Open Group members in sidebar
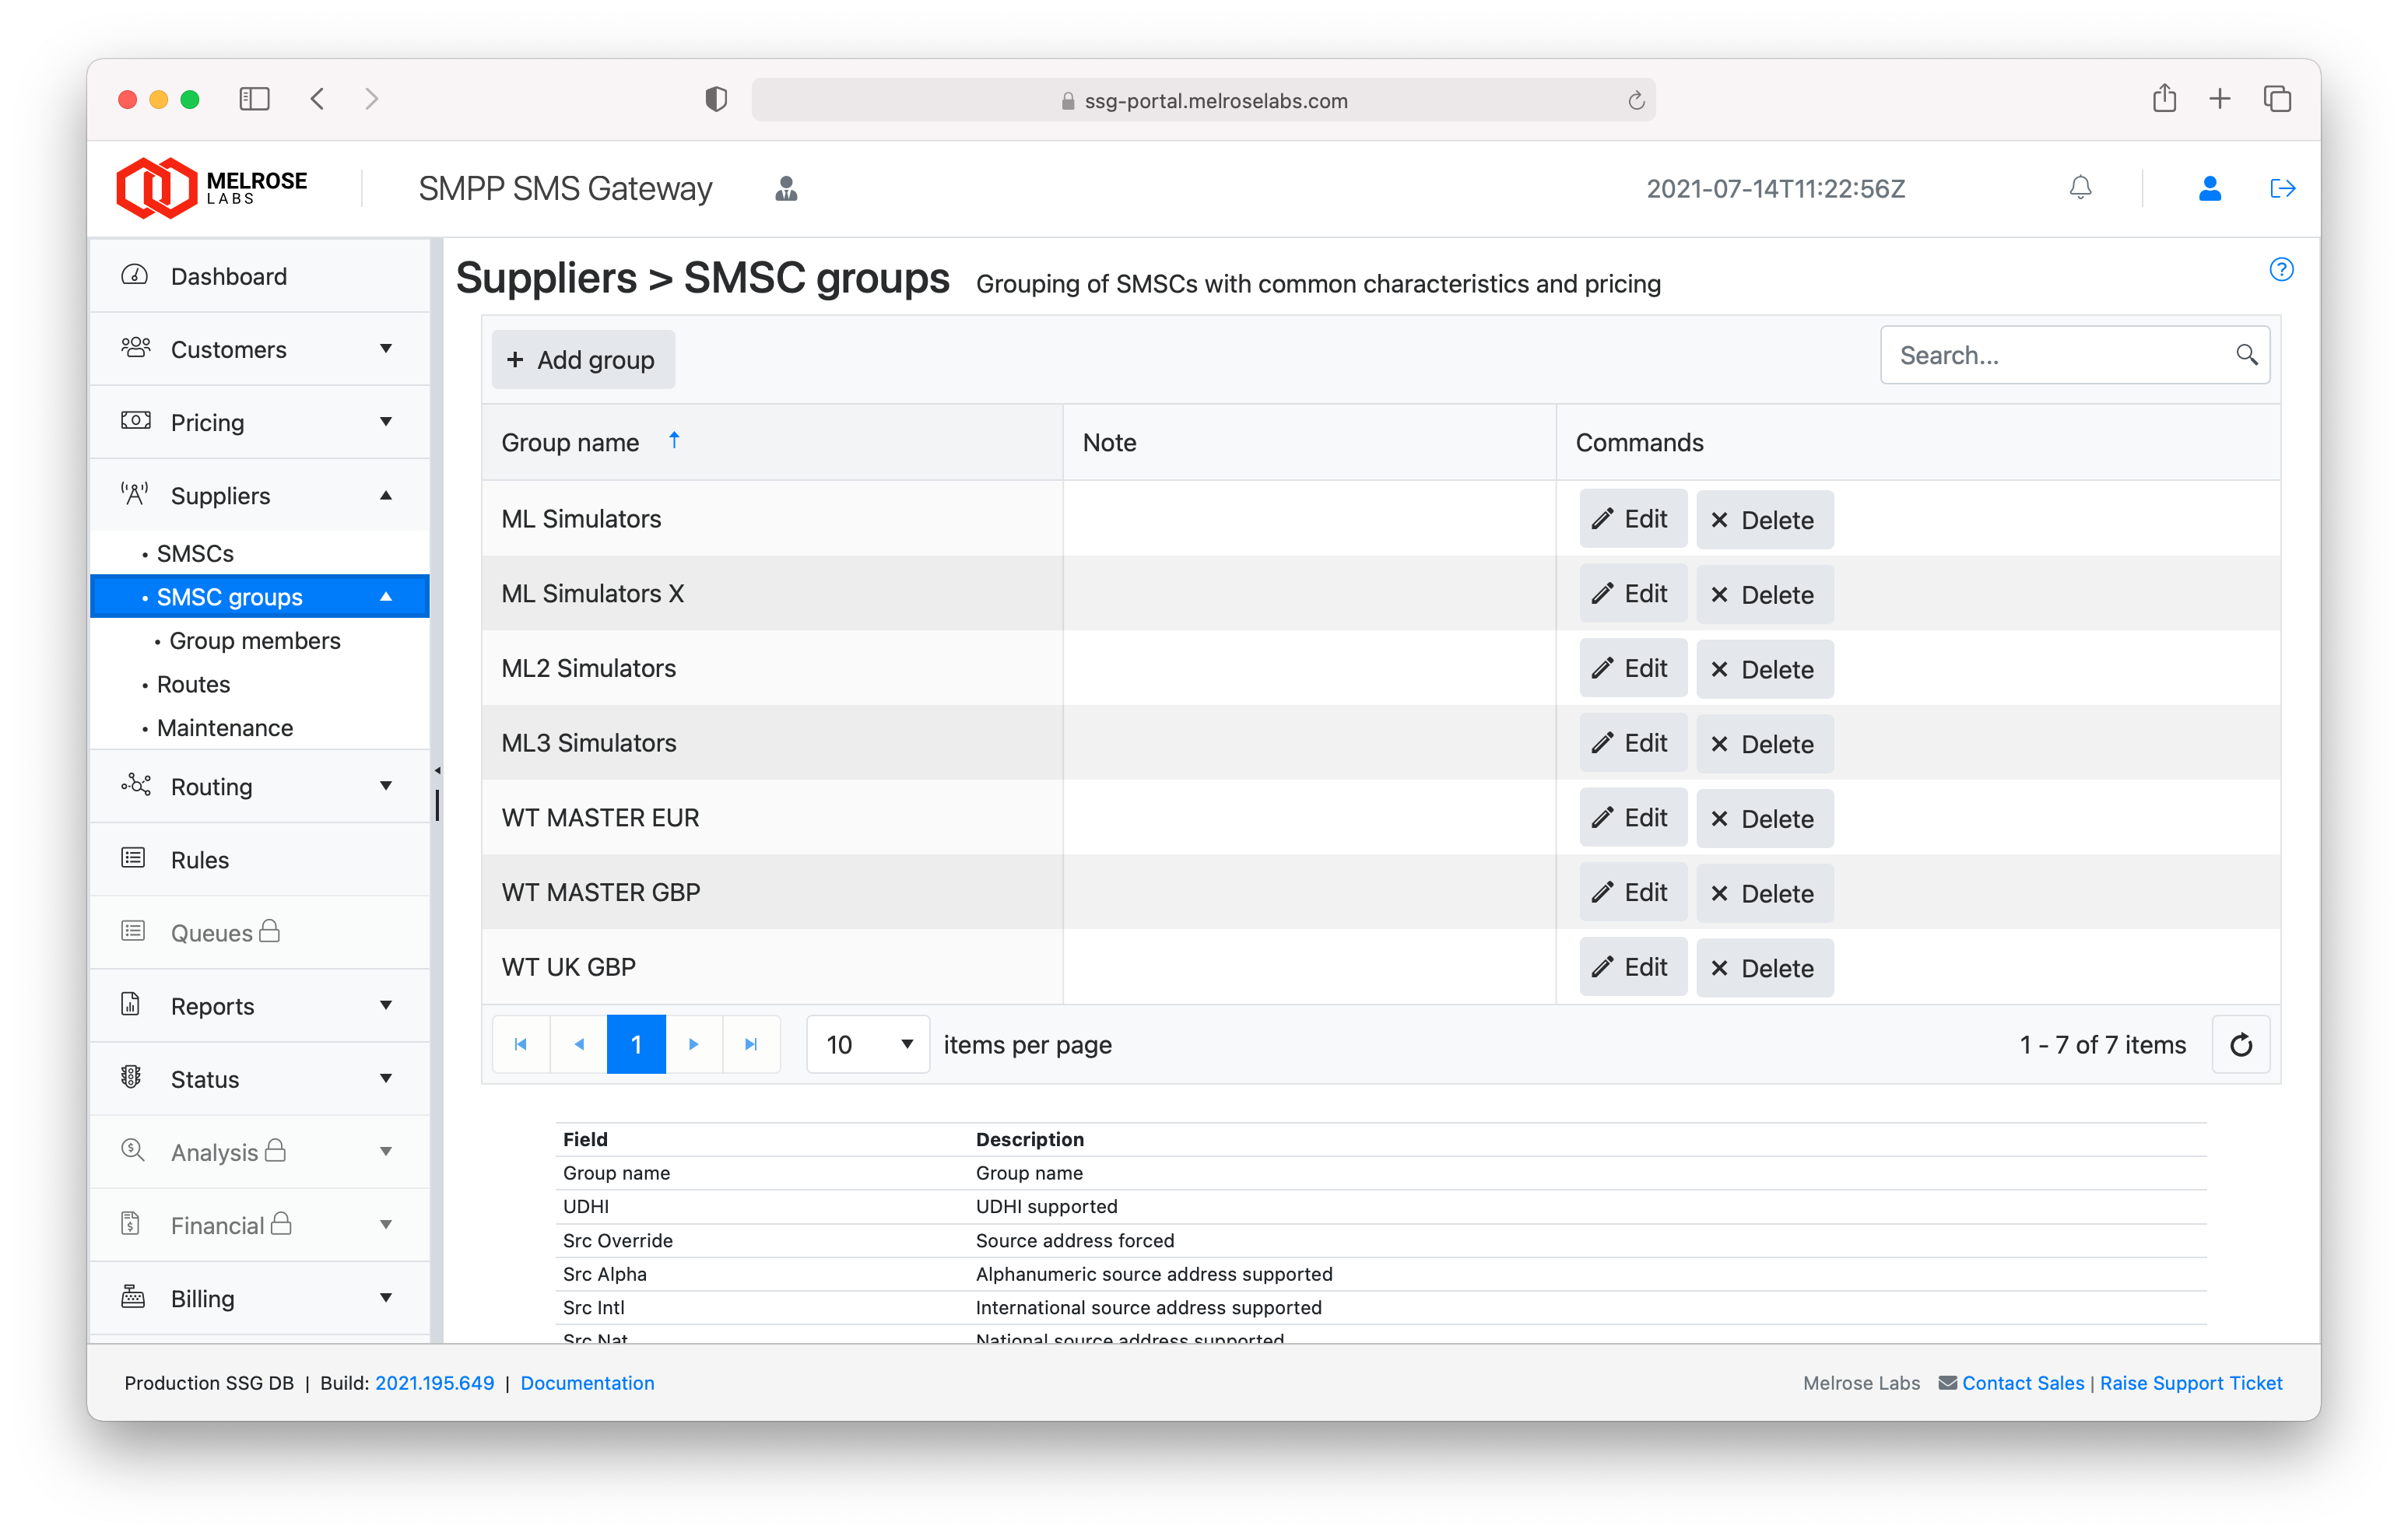The image size is (2408, 1536). tap(255, 641)
